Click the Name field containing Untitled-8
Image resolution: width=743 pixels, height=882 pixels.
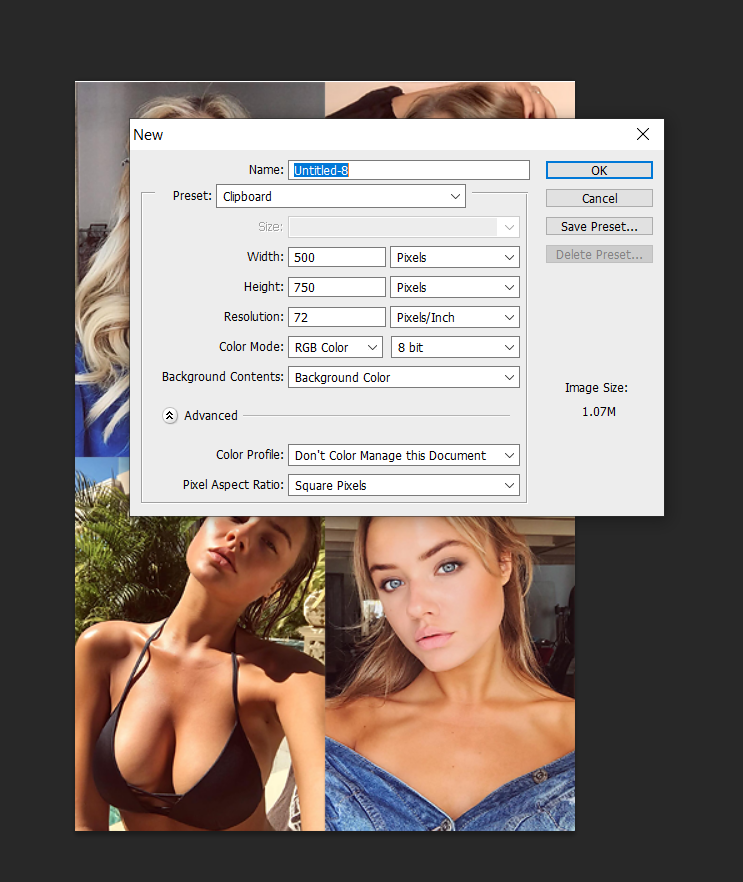click(409, 170)
